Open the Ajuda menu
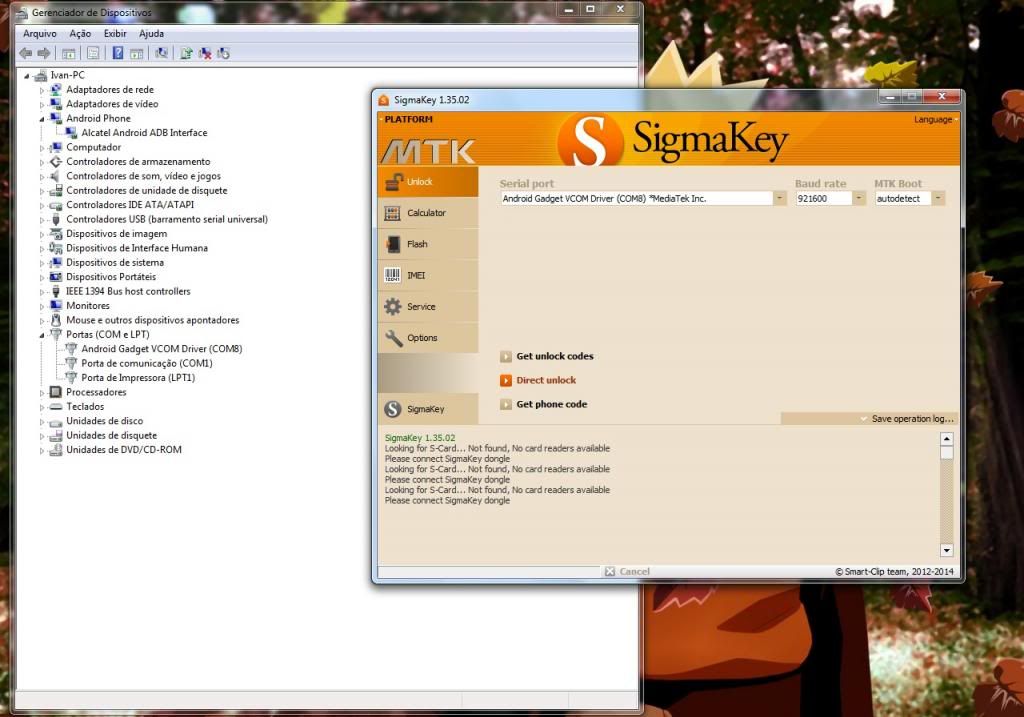Viewport: 1024px width, 717px height. click(x=152, y=33)
